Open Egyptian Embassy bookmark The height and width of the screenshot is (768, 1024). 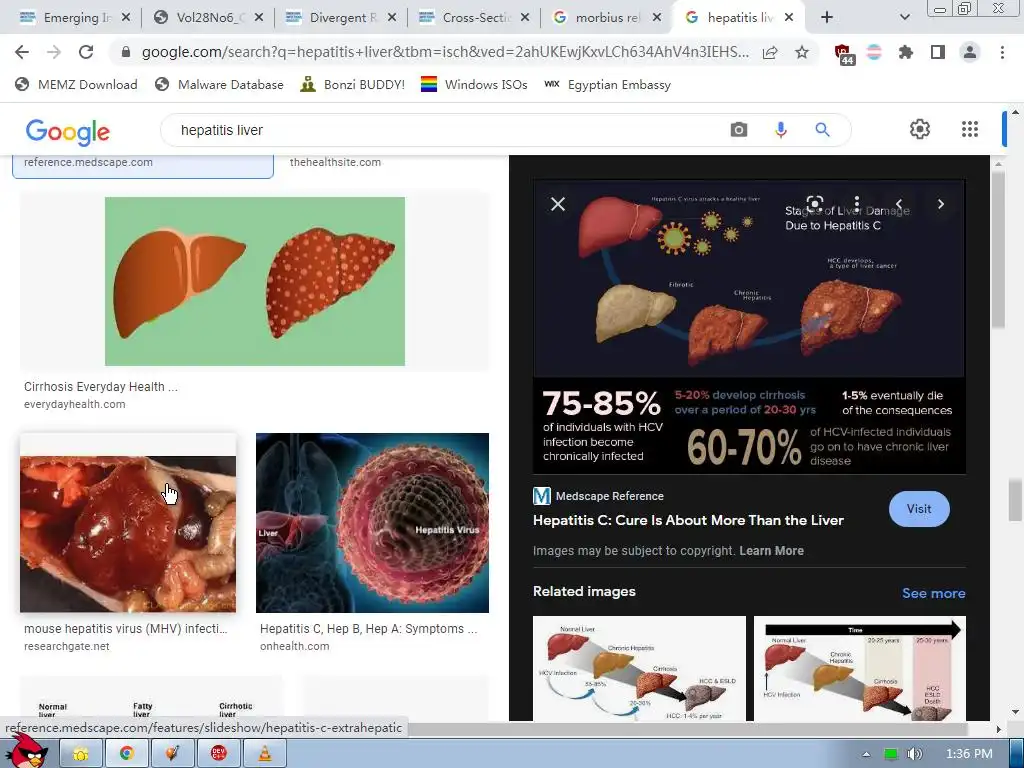click(x=607, y=84)
